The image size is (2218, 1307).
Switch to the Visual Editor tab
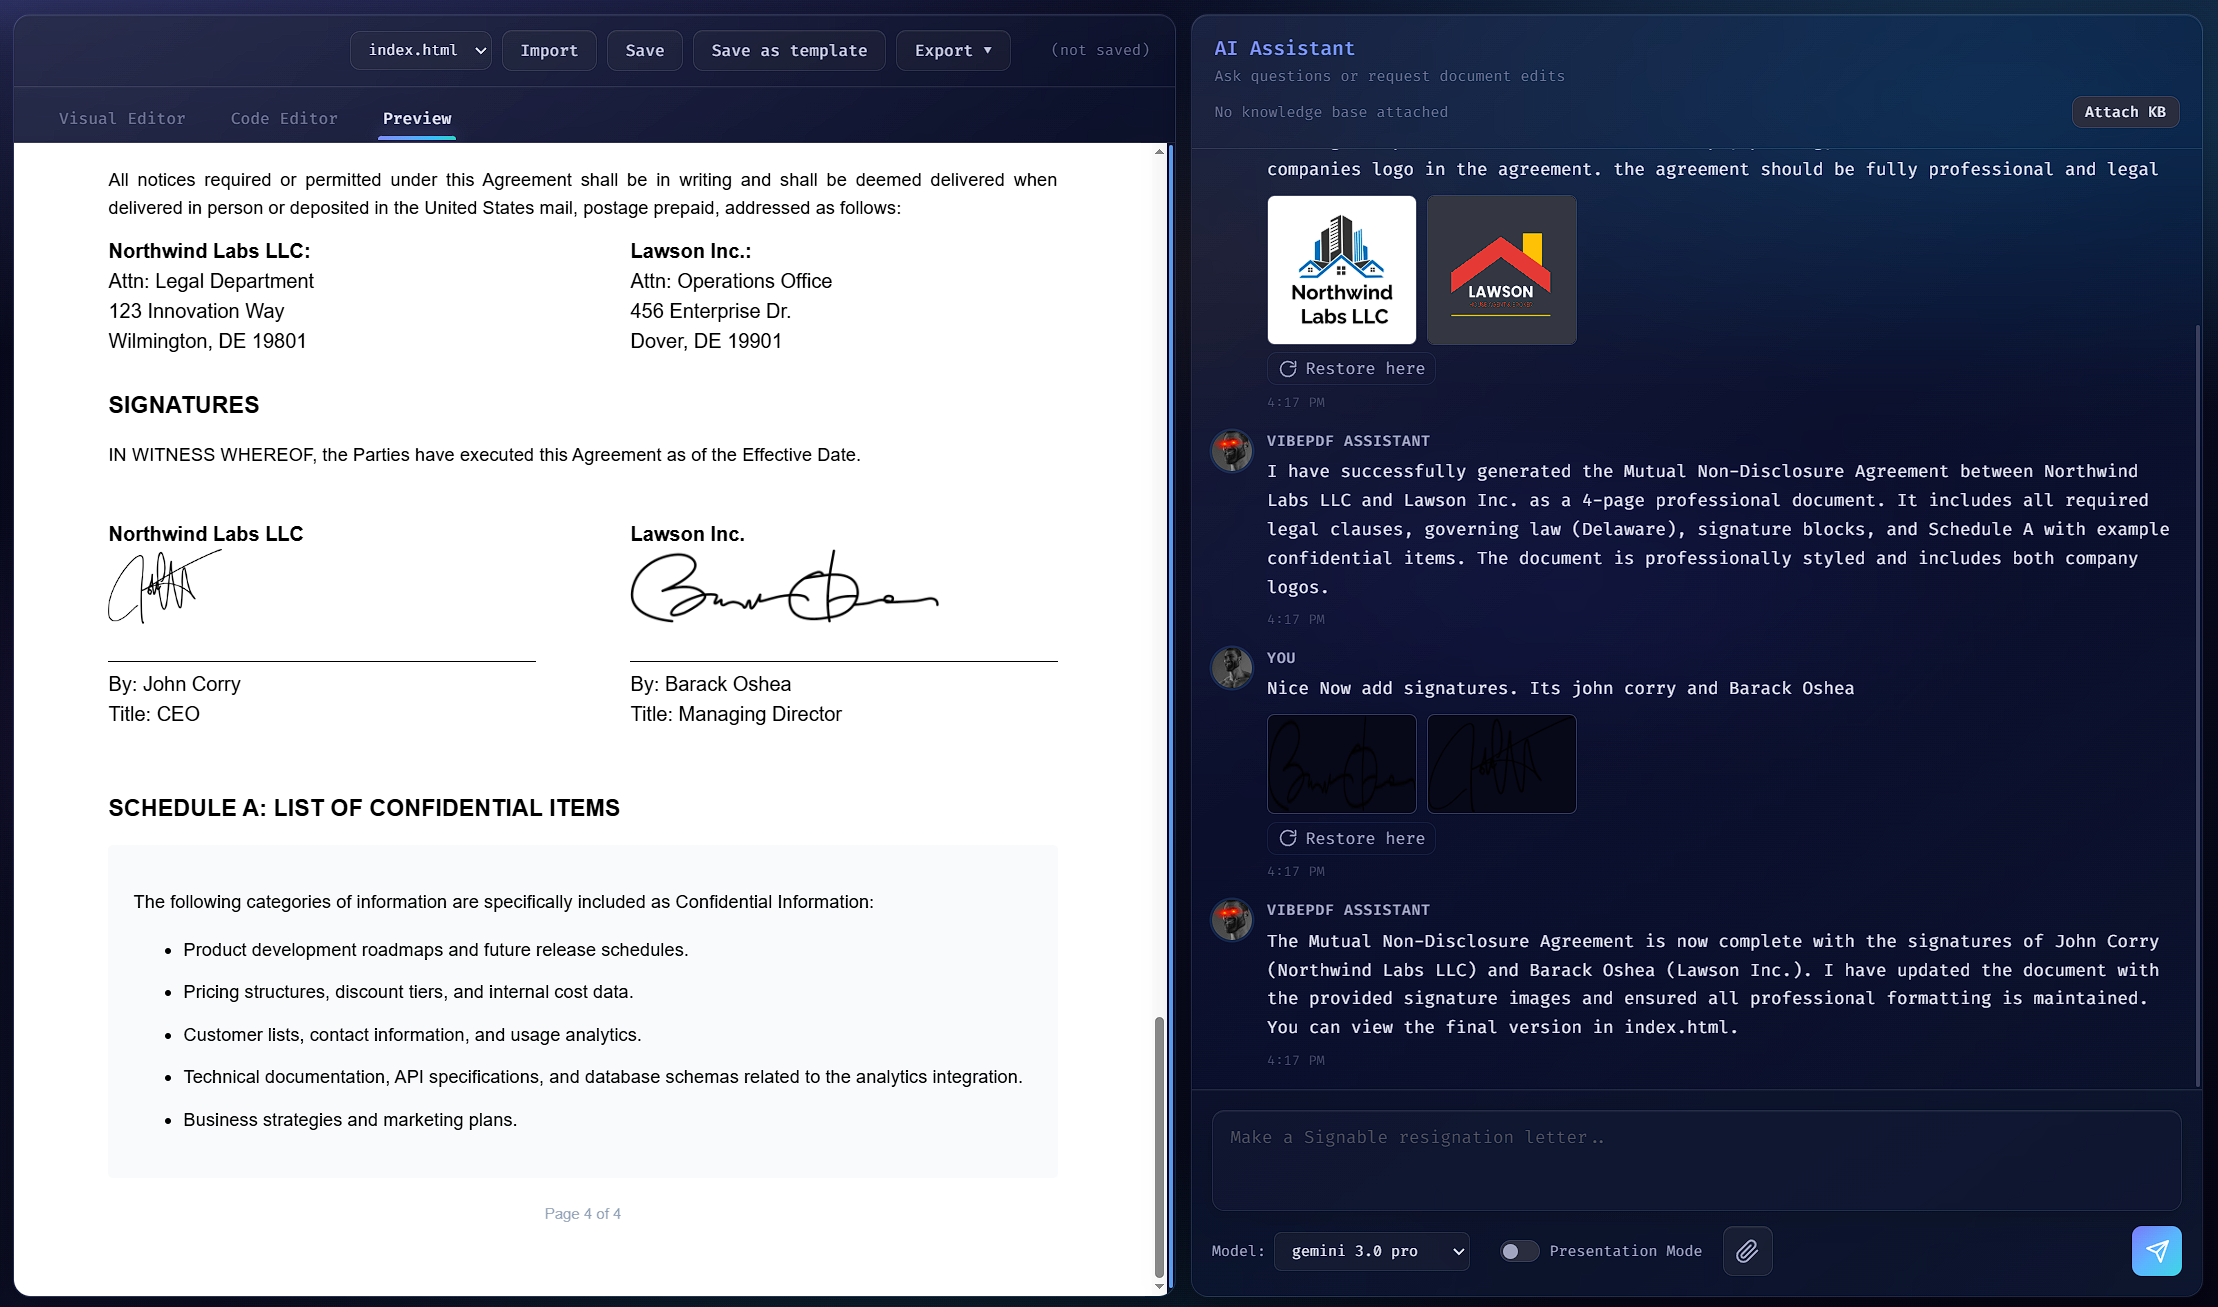[x=122, y=118]
